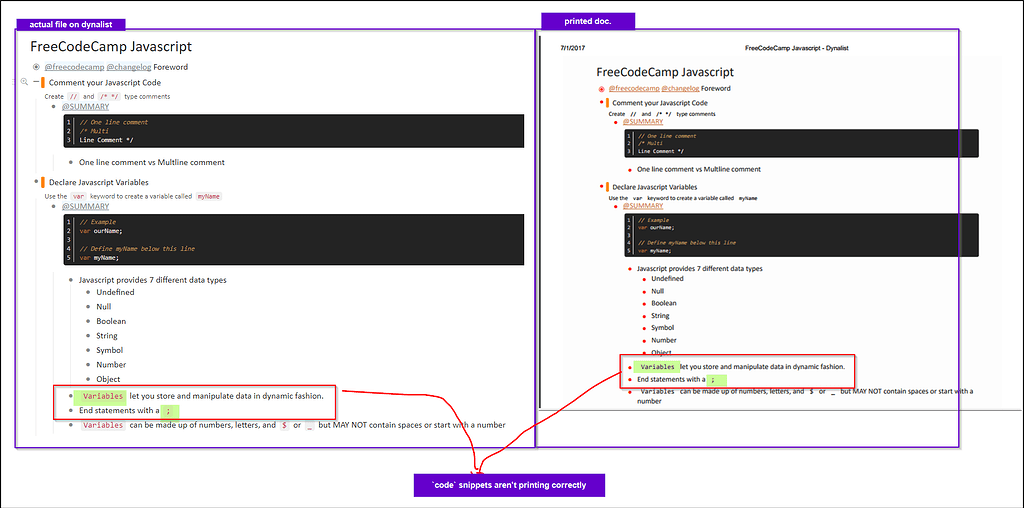Click the large FreeCodeCamp Javascript title in printed doc
The height and width of the screenshot is (508, 1024).
(665, 72)
